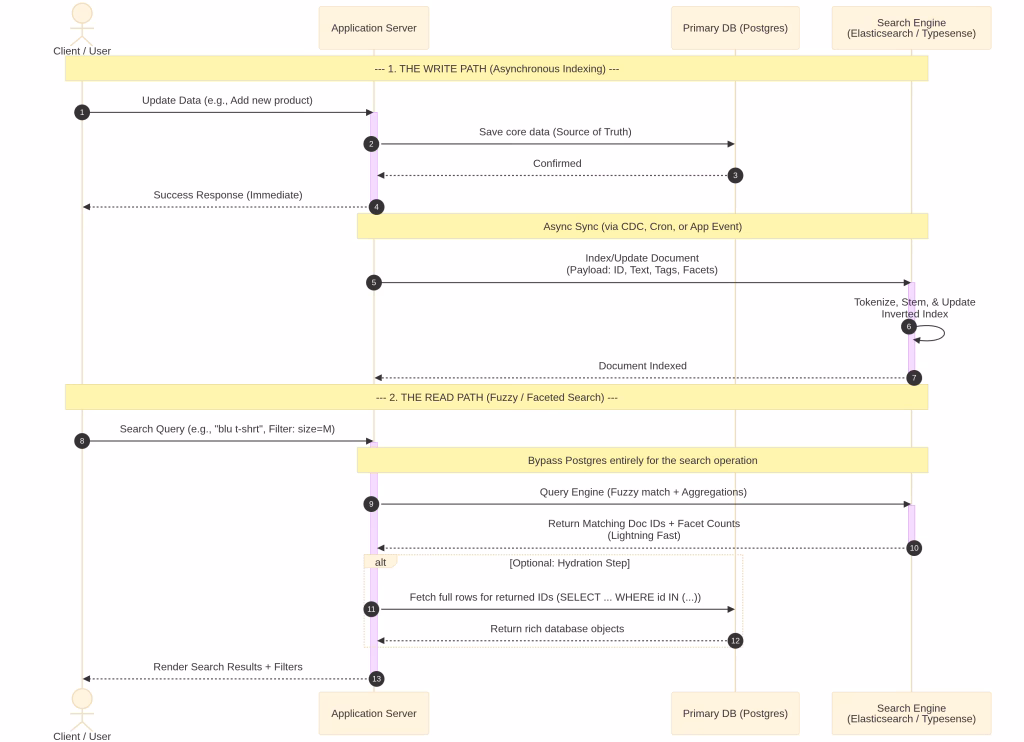Select the top Primary DB (Postgres) box
Screen dimensions: 1024x742
(x=735, y=28)
